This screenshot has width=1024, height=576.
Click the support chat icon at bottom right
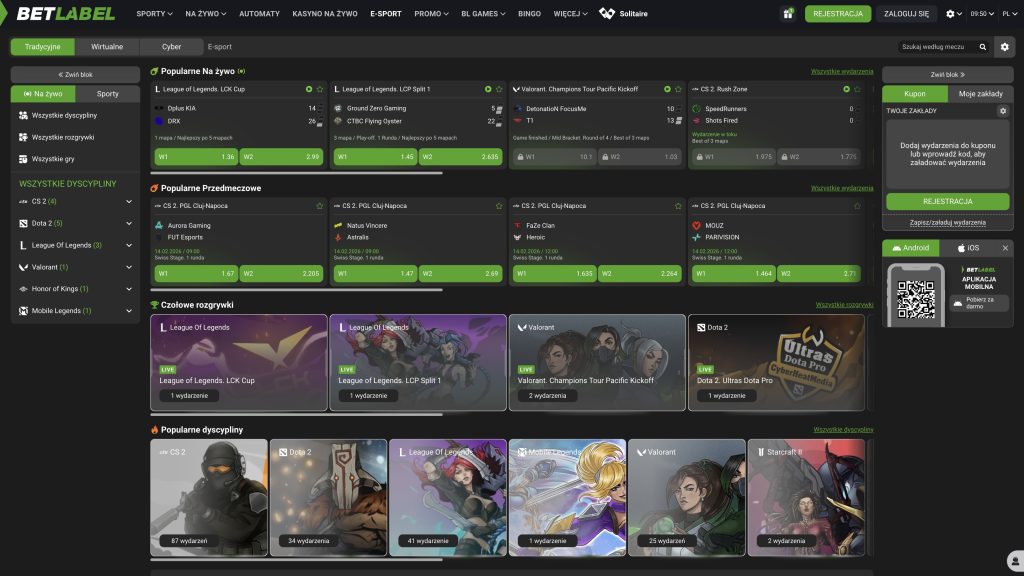pyautogui.click(x=1015, y=560)
